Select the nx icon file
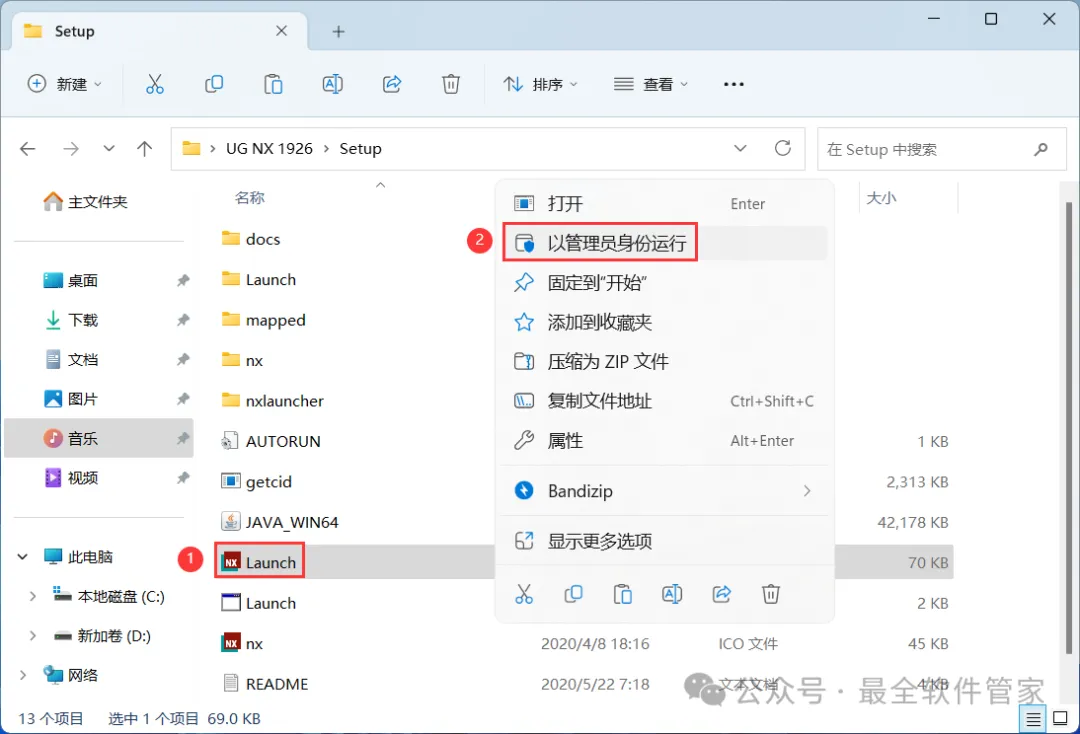Viewport: 1080px width, 734px height. pyautogui.click(x=242, y=643)
